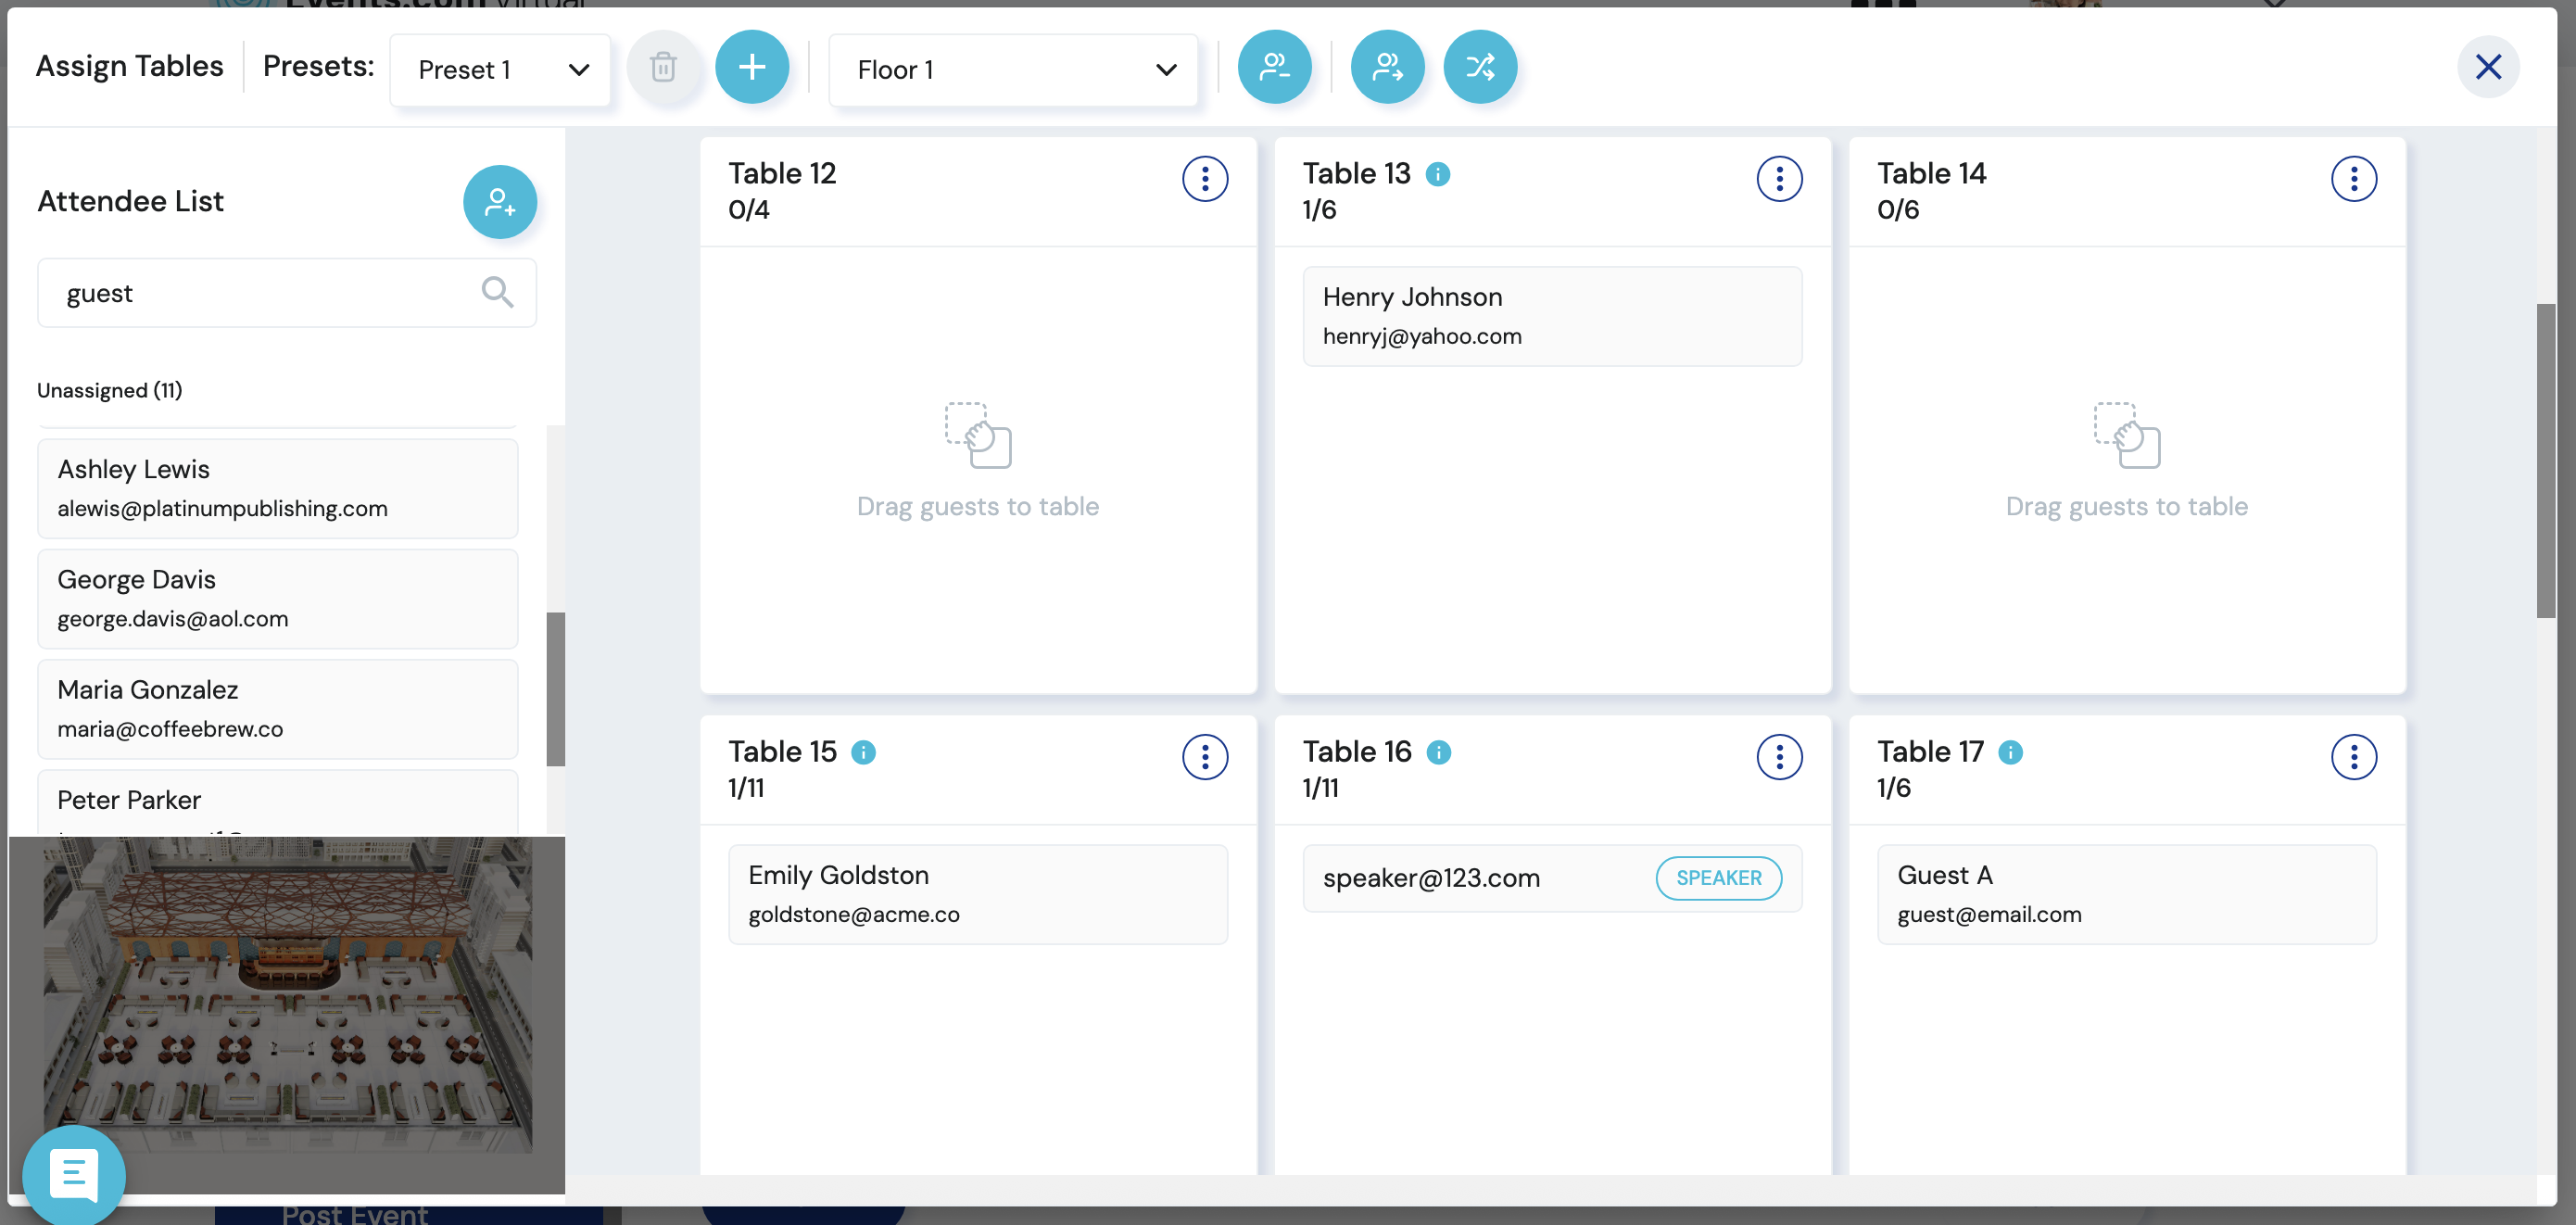Open the chat widget icon
Image resolution: width=2576 pixels, height=1225 pixels.
tap(73, 1173)
